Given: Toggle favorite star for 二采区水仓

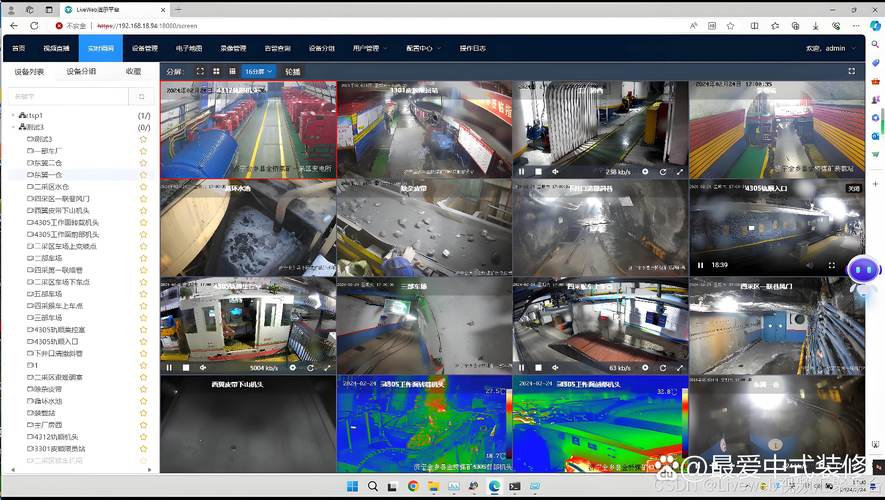Looking at the screenshot, I should pos(143,186).
